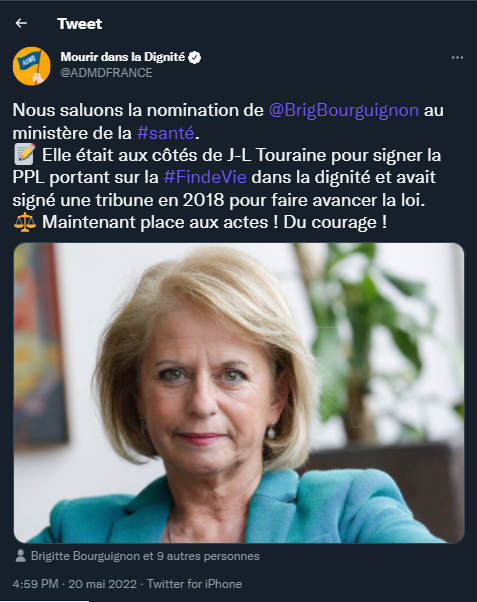The image size is (477, 602).
Task: Click the Tweet header title
Action: [80, 24]
